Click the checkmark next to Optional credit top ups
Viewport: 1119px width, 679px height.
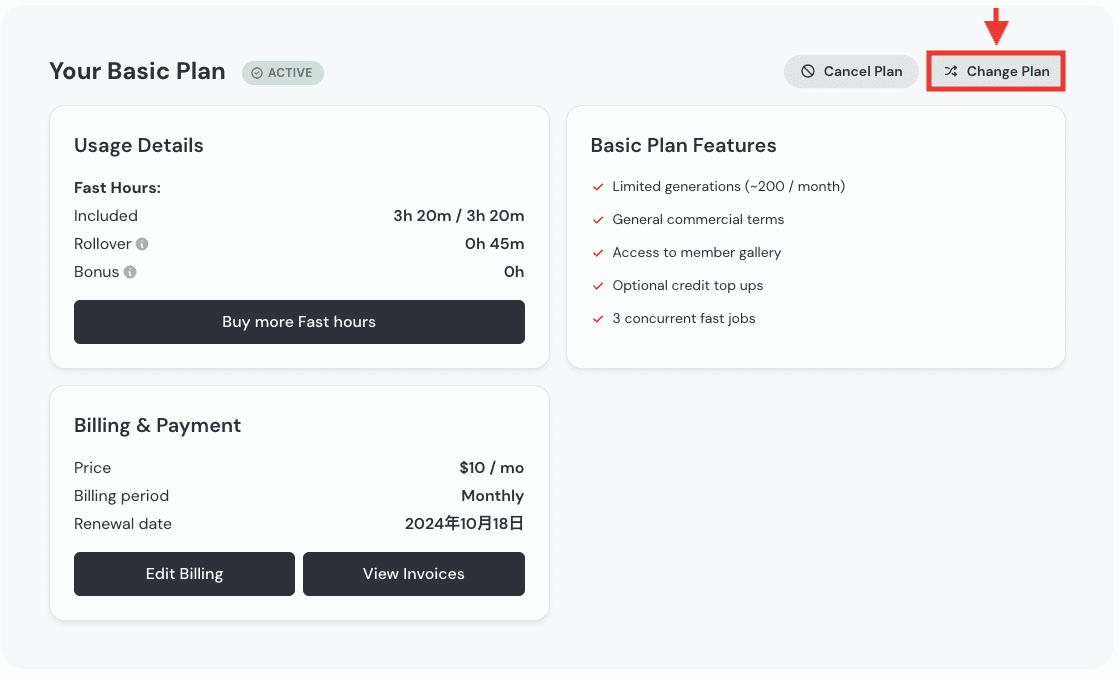point(598,286)
